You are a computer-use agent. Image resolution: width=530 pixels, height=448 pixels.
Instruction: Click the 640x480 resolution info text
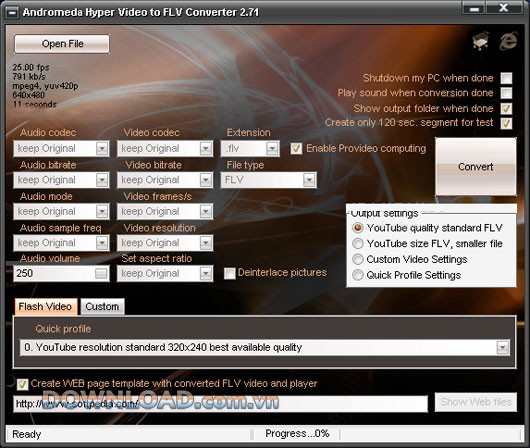[28, 95]
